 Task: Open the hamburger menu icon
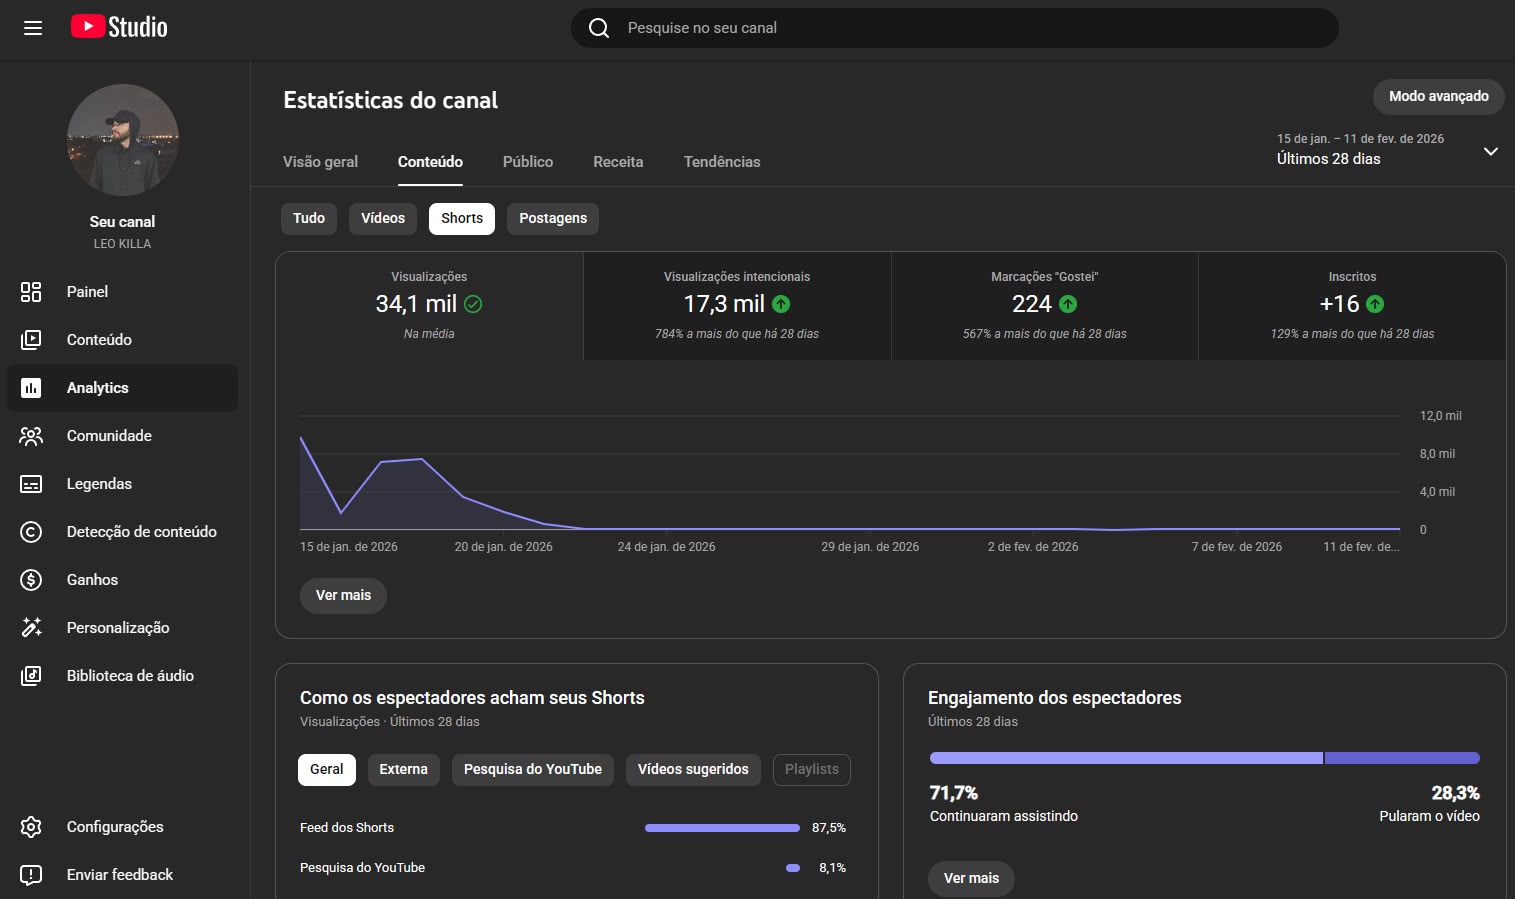[x=33, y=28]
